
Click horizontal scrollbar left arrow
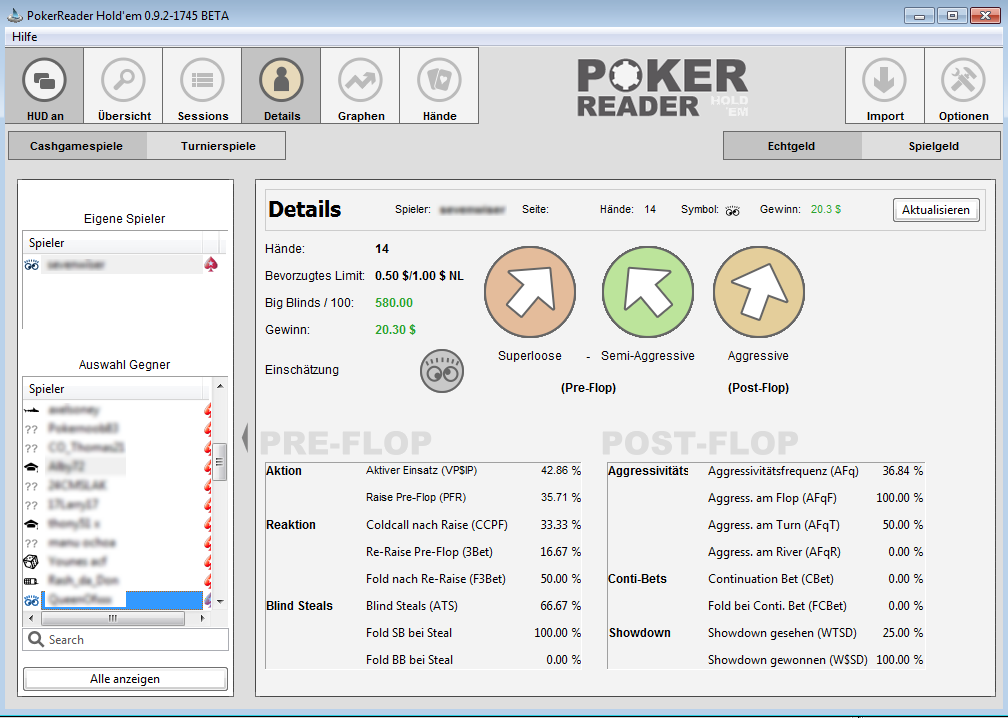pos(32,618)
